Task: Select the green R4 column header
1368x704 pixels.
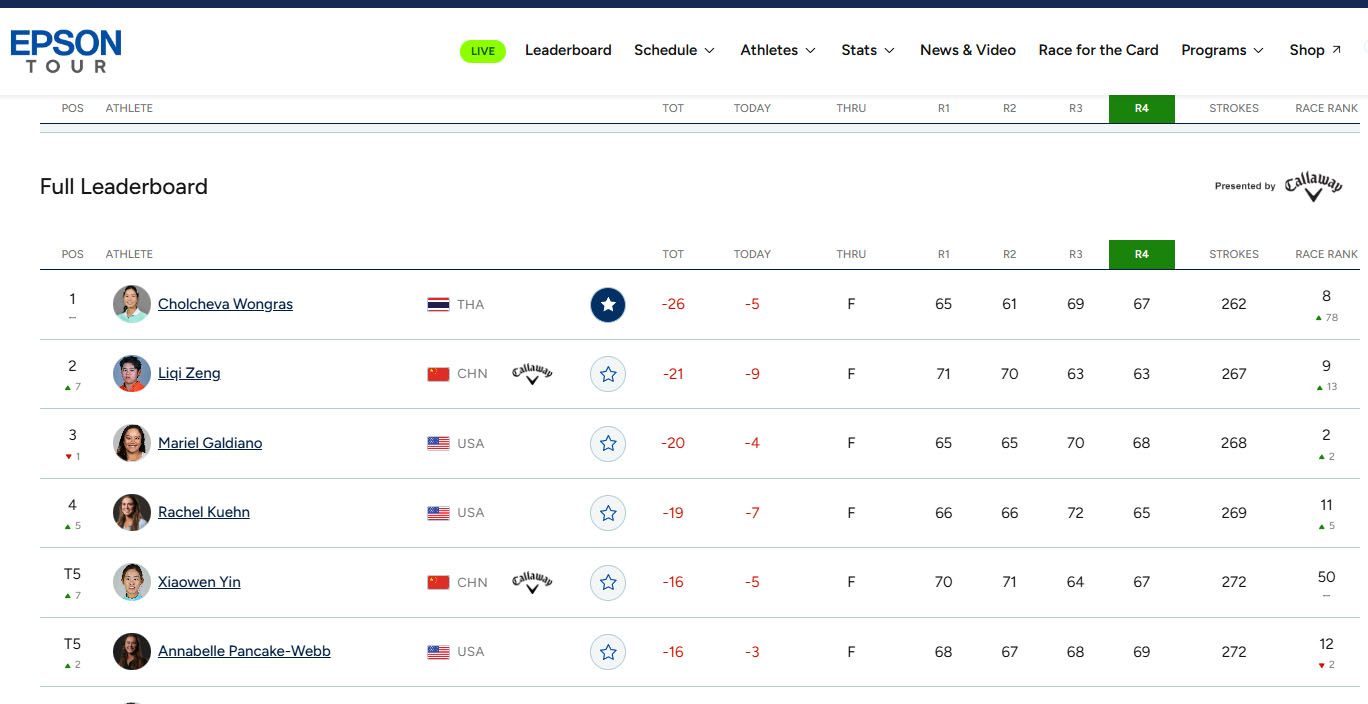Action: coord(1142,254)
